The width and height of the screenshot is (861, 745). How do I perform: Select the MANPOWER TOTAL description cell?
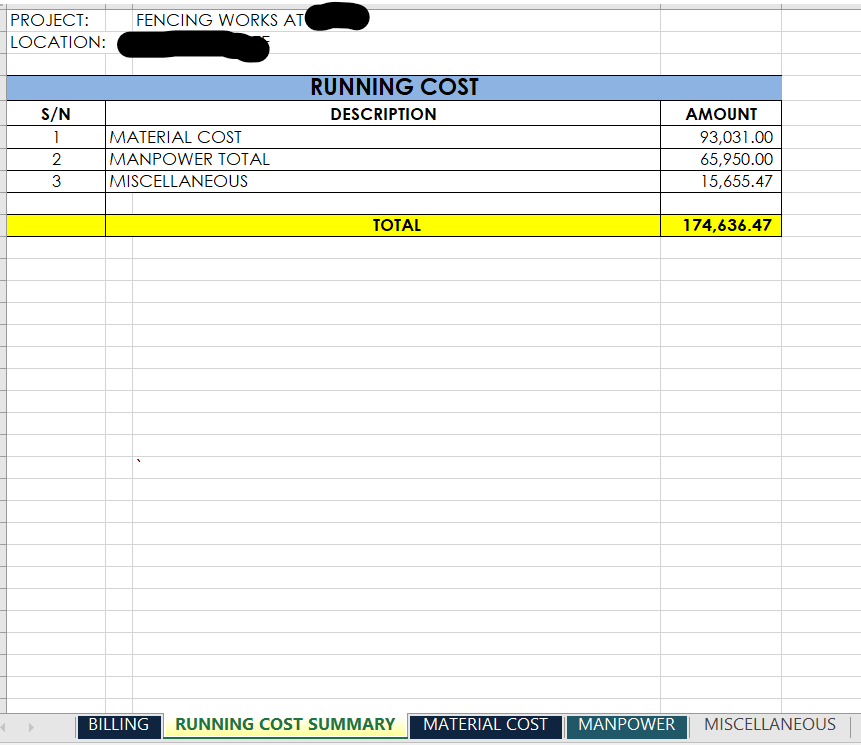(x=190, y=160)
